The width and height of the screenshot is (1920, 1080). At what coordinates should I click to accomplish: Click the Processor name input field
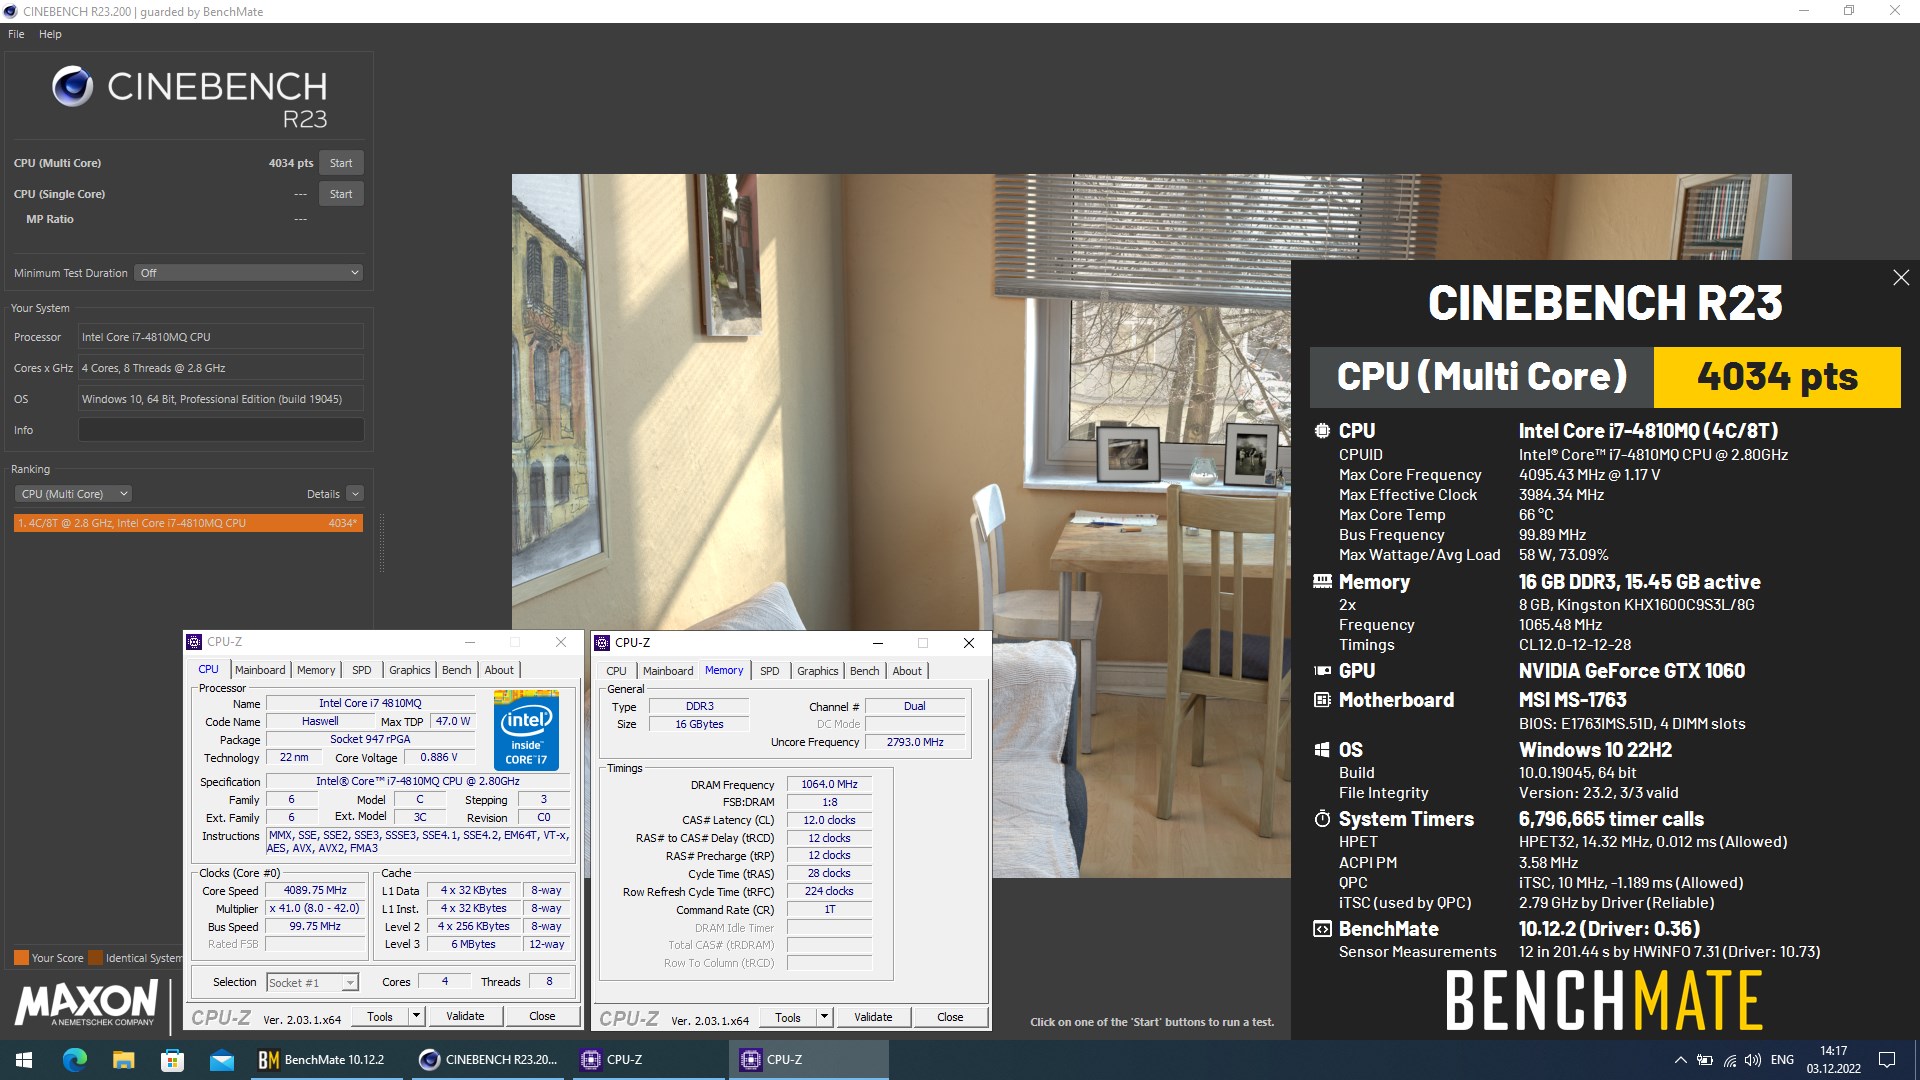(221, 337)
